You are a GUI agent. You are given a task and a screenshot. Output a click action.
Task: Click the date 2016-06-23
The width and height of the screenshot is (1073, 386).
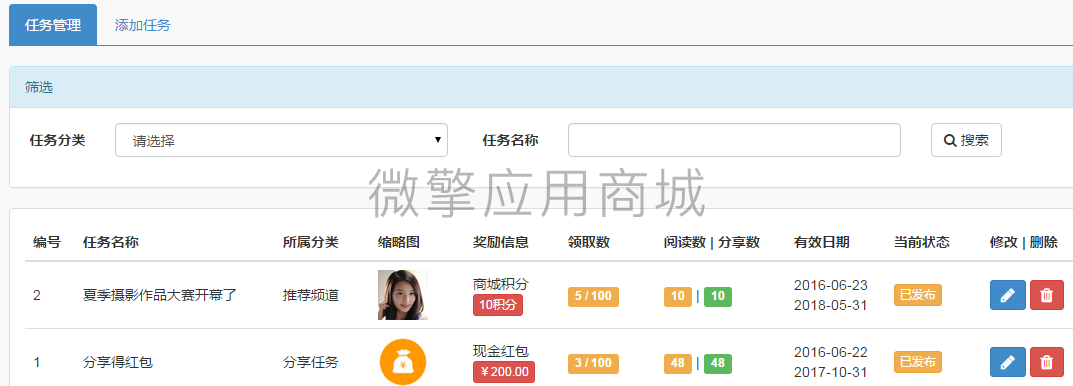[831, 285]
